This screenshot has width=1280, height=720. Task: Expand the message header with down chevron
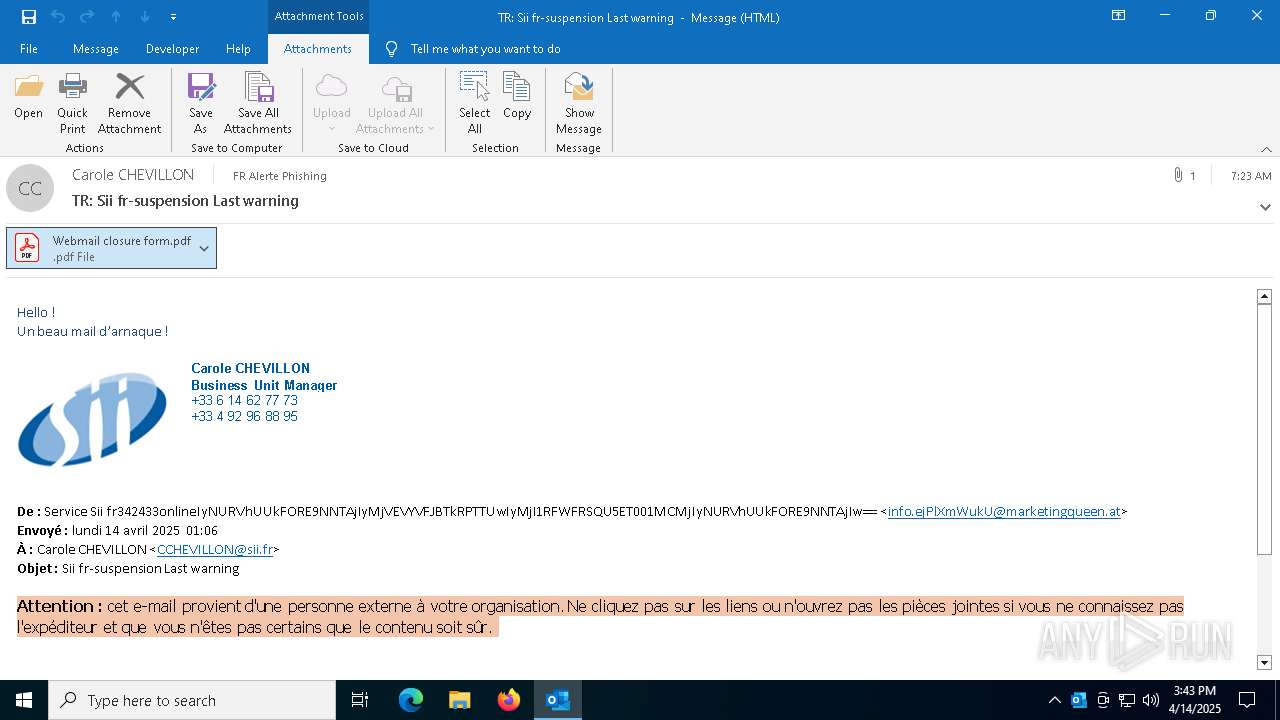pos(1265,207)
